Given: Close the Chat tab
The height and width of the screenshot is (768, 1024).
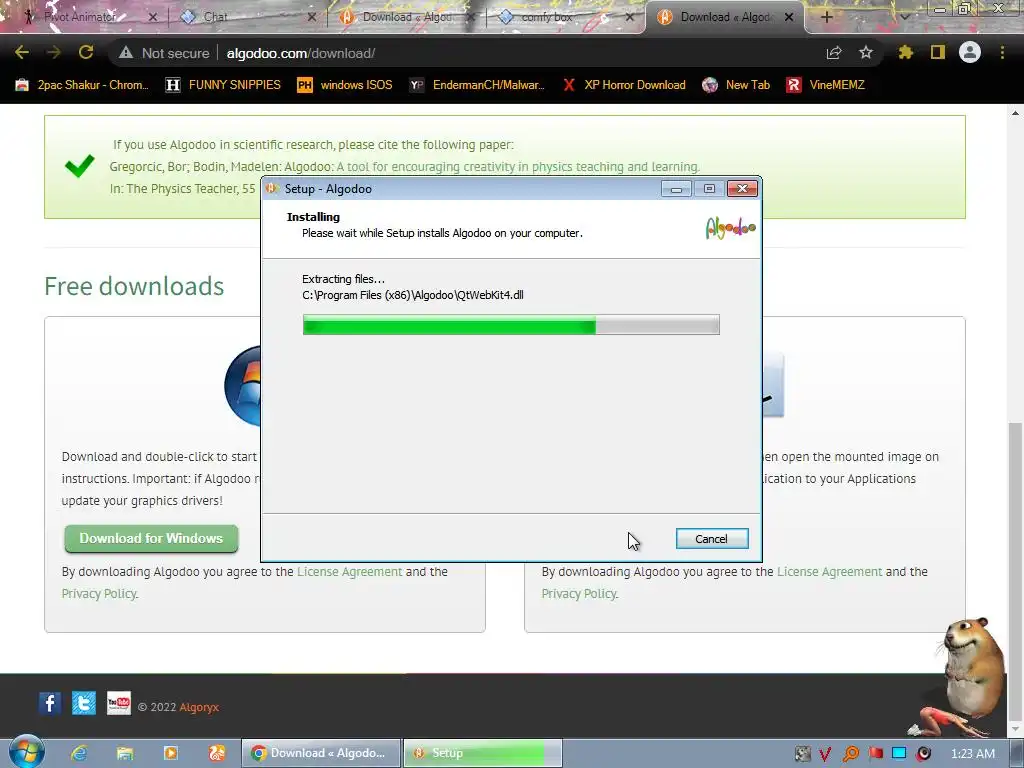Looking at the screenshot, I should click(x=312, y=17).
